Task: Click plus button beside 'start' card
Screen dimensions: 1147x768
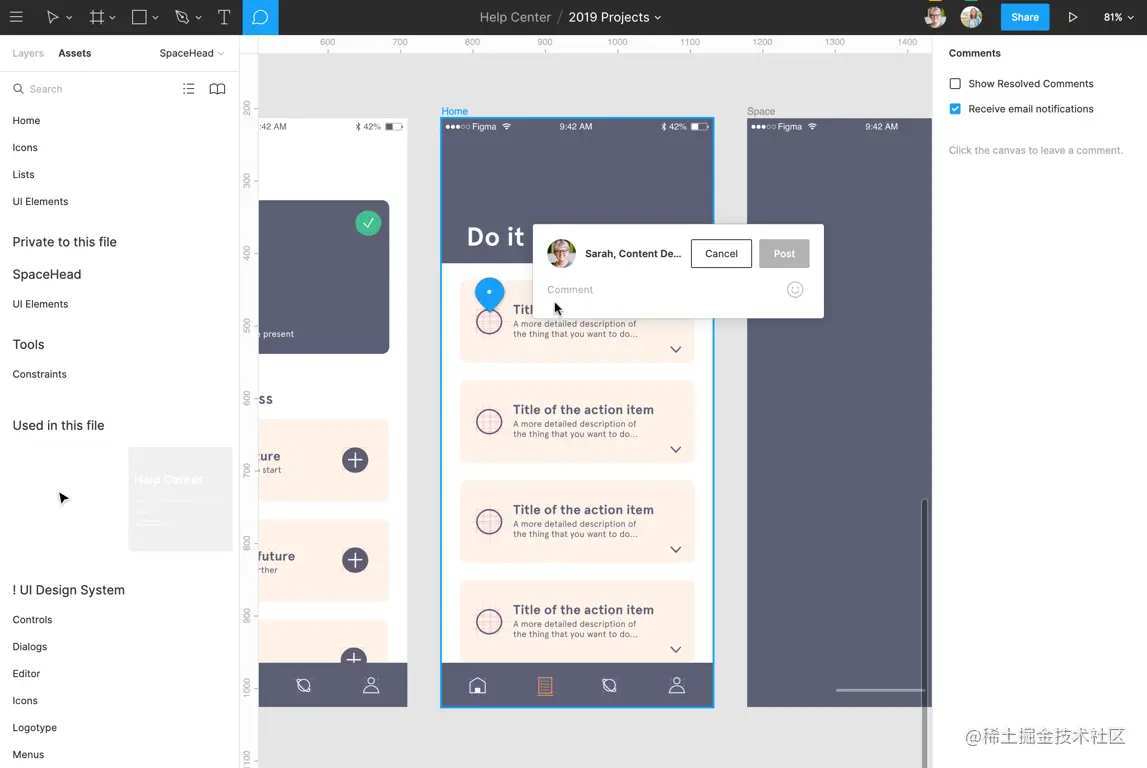Action: (355, 460)
